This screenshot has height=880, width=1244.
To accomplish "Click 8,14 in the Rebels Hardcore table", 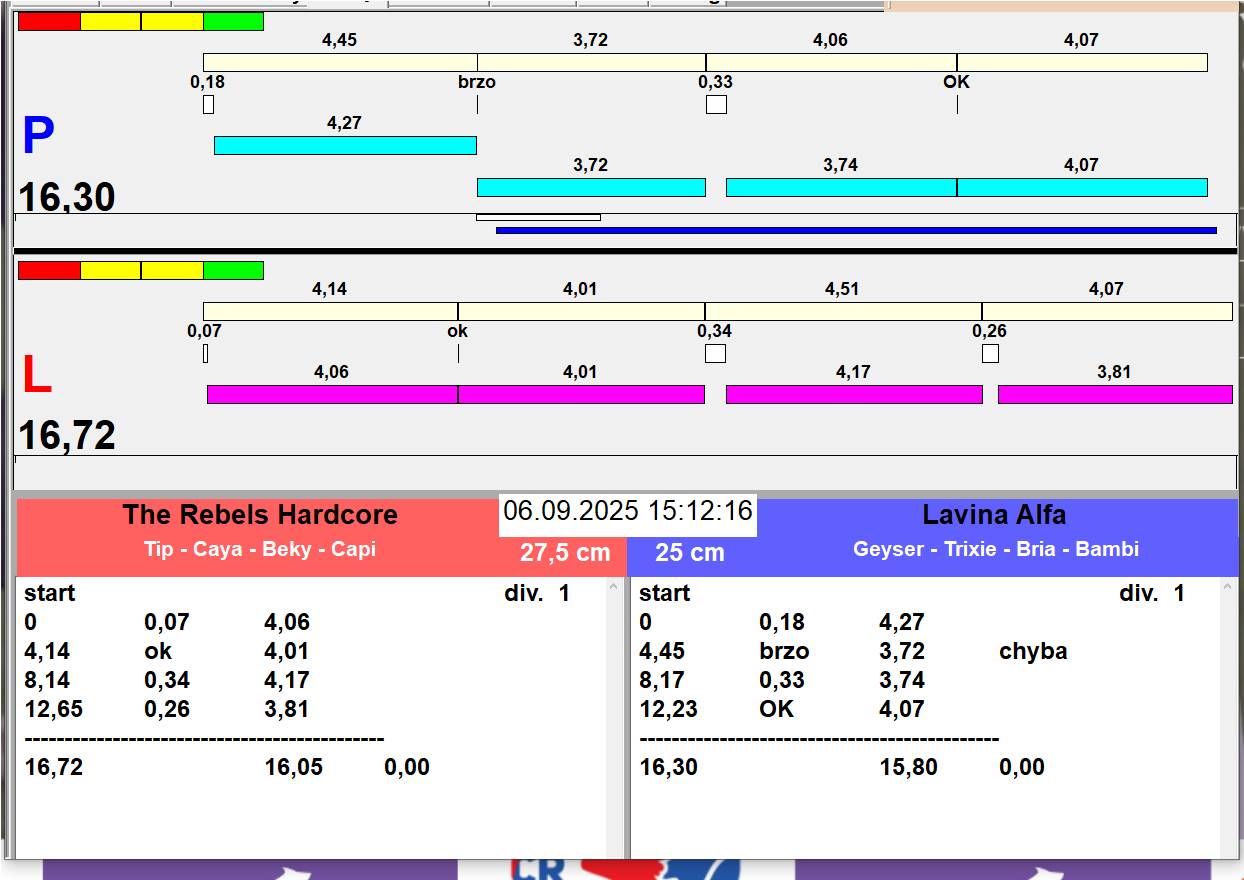I will 47,680.
